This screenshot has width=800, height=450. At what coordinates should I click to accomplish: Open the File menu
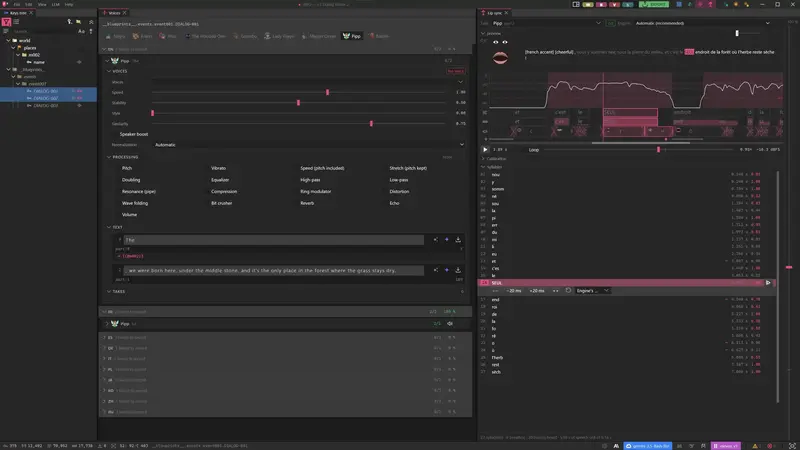17,4
